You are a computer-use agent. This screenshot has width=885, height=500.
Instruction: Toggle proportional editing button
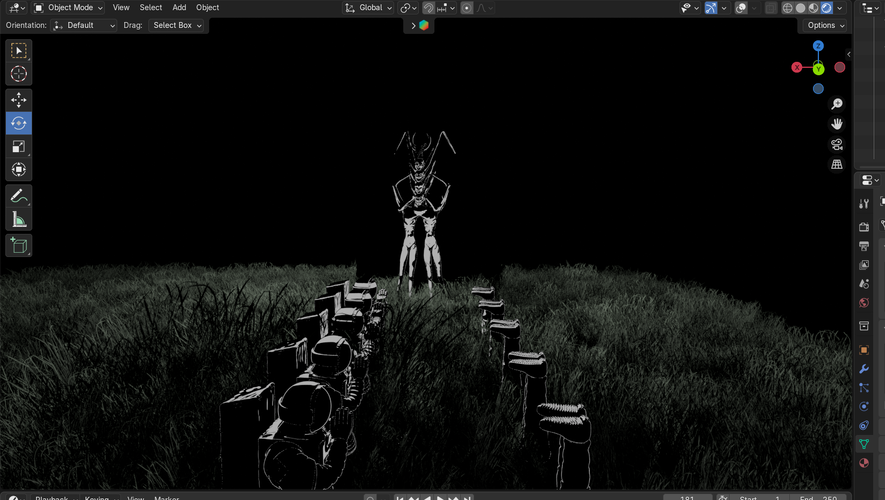(x=466, y=8)
